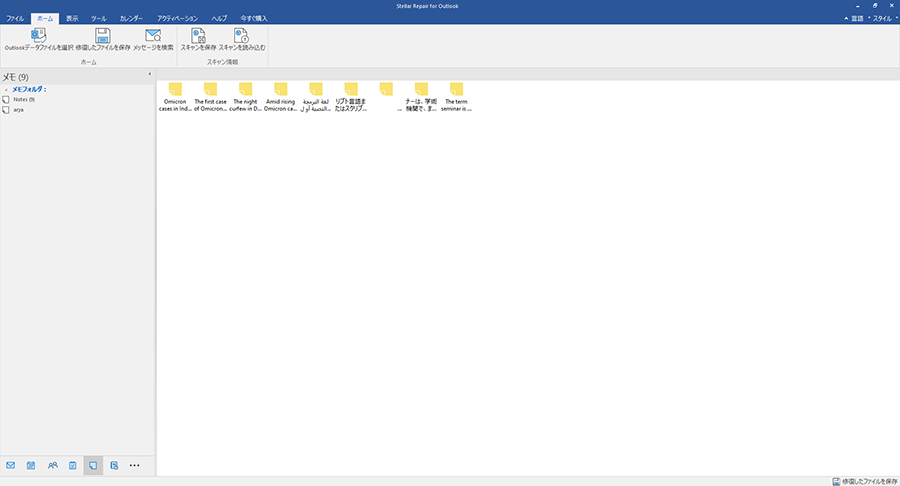Click 修復したファイルを保存 in status bar
The height and width of the screenshot is (486, 900).
864,481
